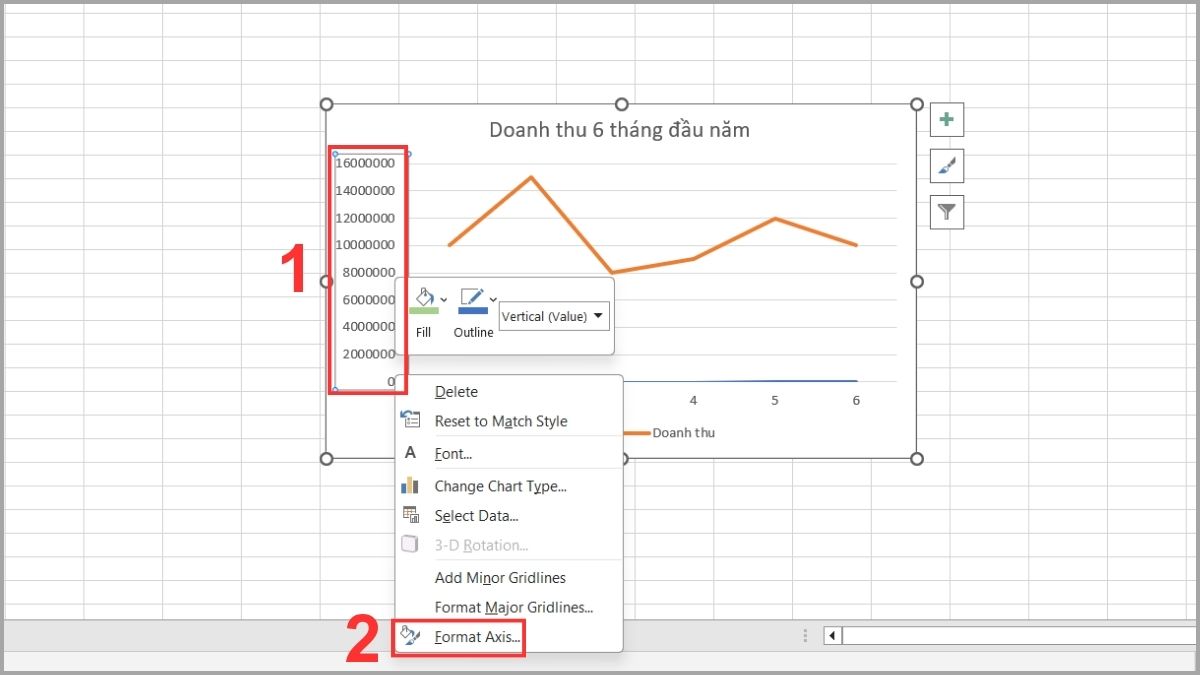Click the Doanh thu legend entry

point(668,433)
